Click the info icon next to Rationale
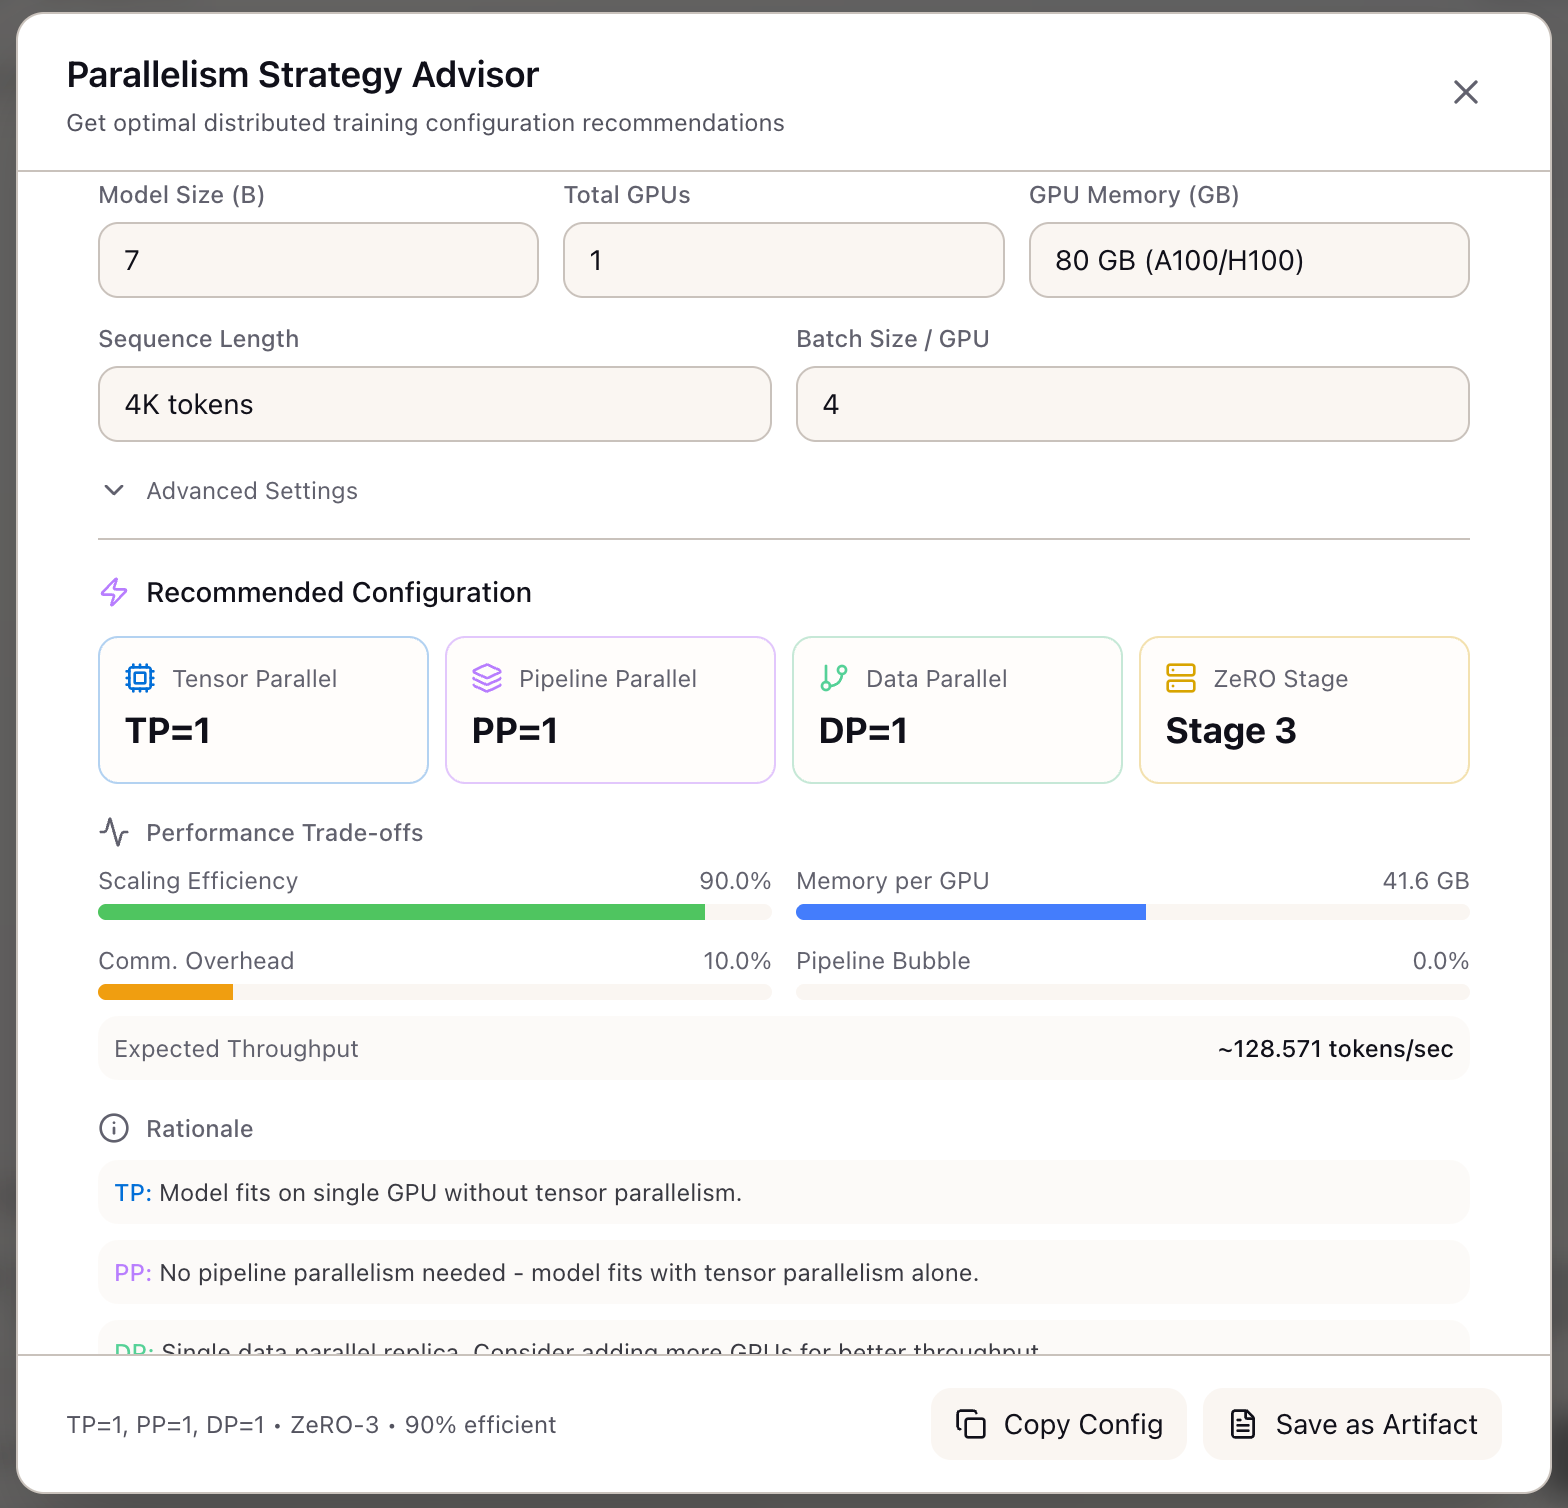The height and width of the screenshot is (1508, 1568). tap(113, 1128)
